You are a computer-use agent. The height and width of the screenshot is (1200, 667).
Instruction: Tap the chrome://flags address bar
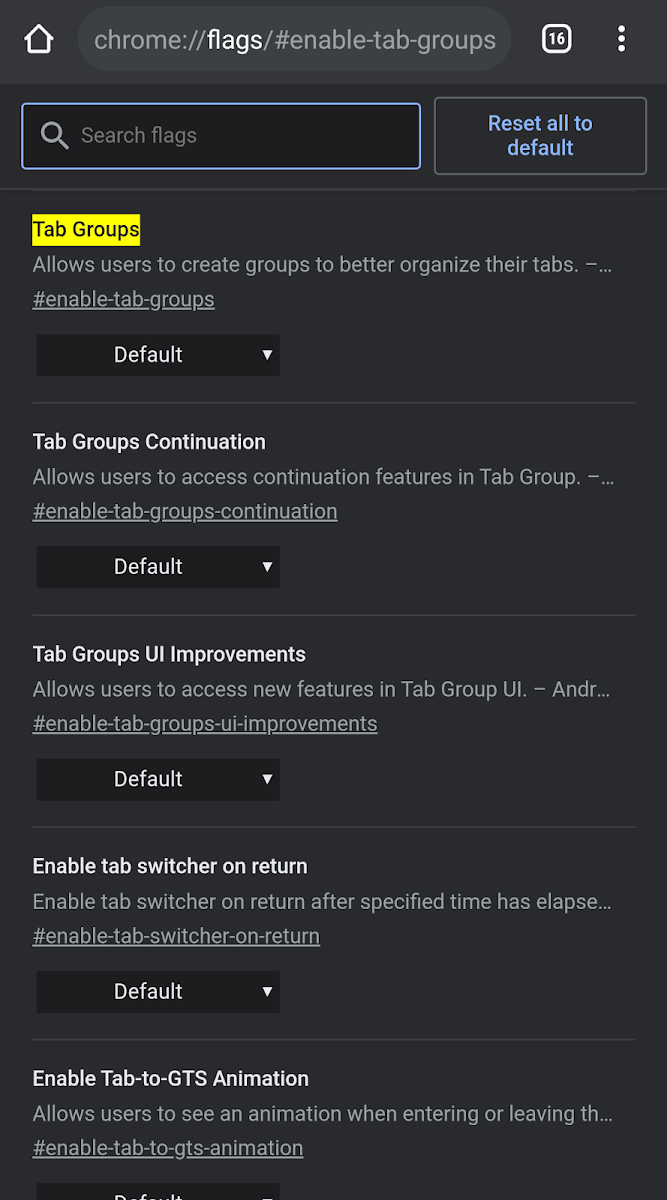294,40
